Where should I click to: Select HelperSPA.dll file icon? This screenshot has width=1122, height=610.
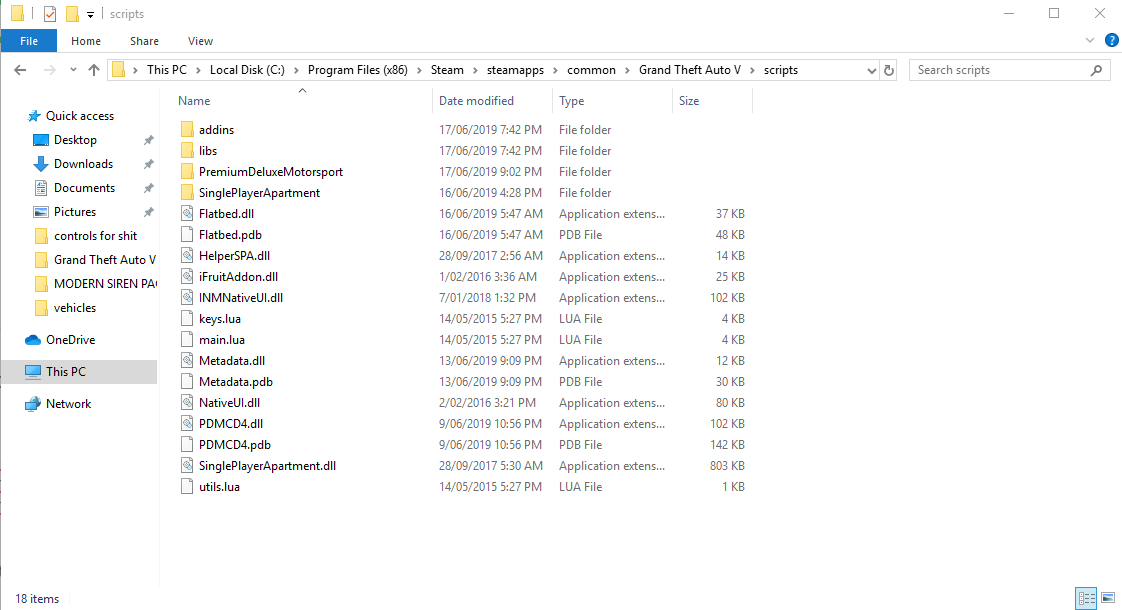coord(187,256)
